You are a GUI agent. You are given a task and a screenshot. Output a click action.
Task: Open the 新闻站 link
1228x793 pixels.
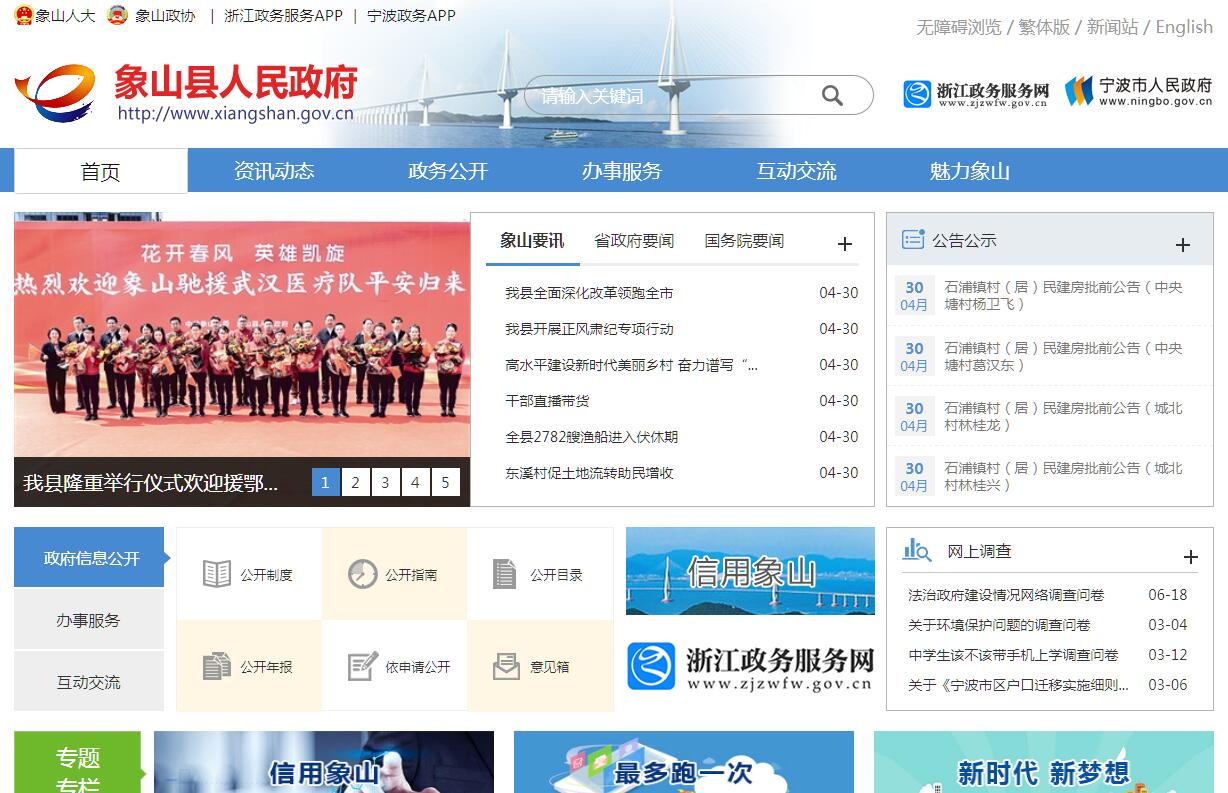click(x=1112, y=27)
